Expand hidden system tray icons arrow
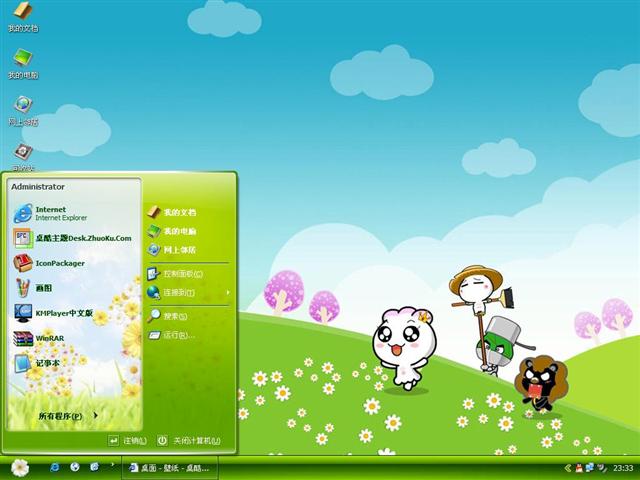This screenshot has width=640, height=480. (x=568, y=468)
